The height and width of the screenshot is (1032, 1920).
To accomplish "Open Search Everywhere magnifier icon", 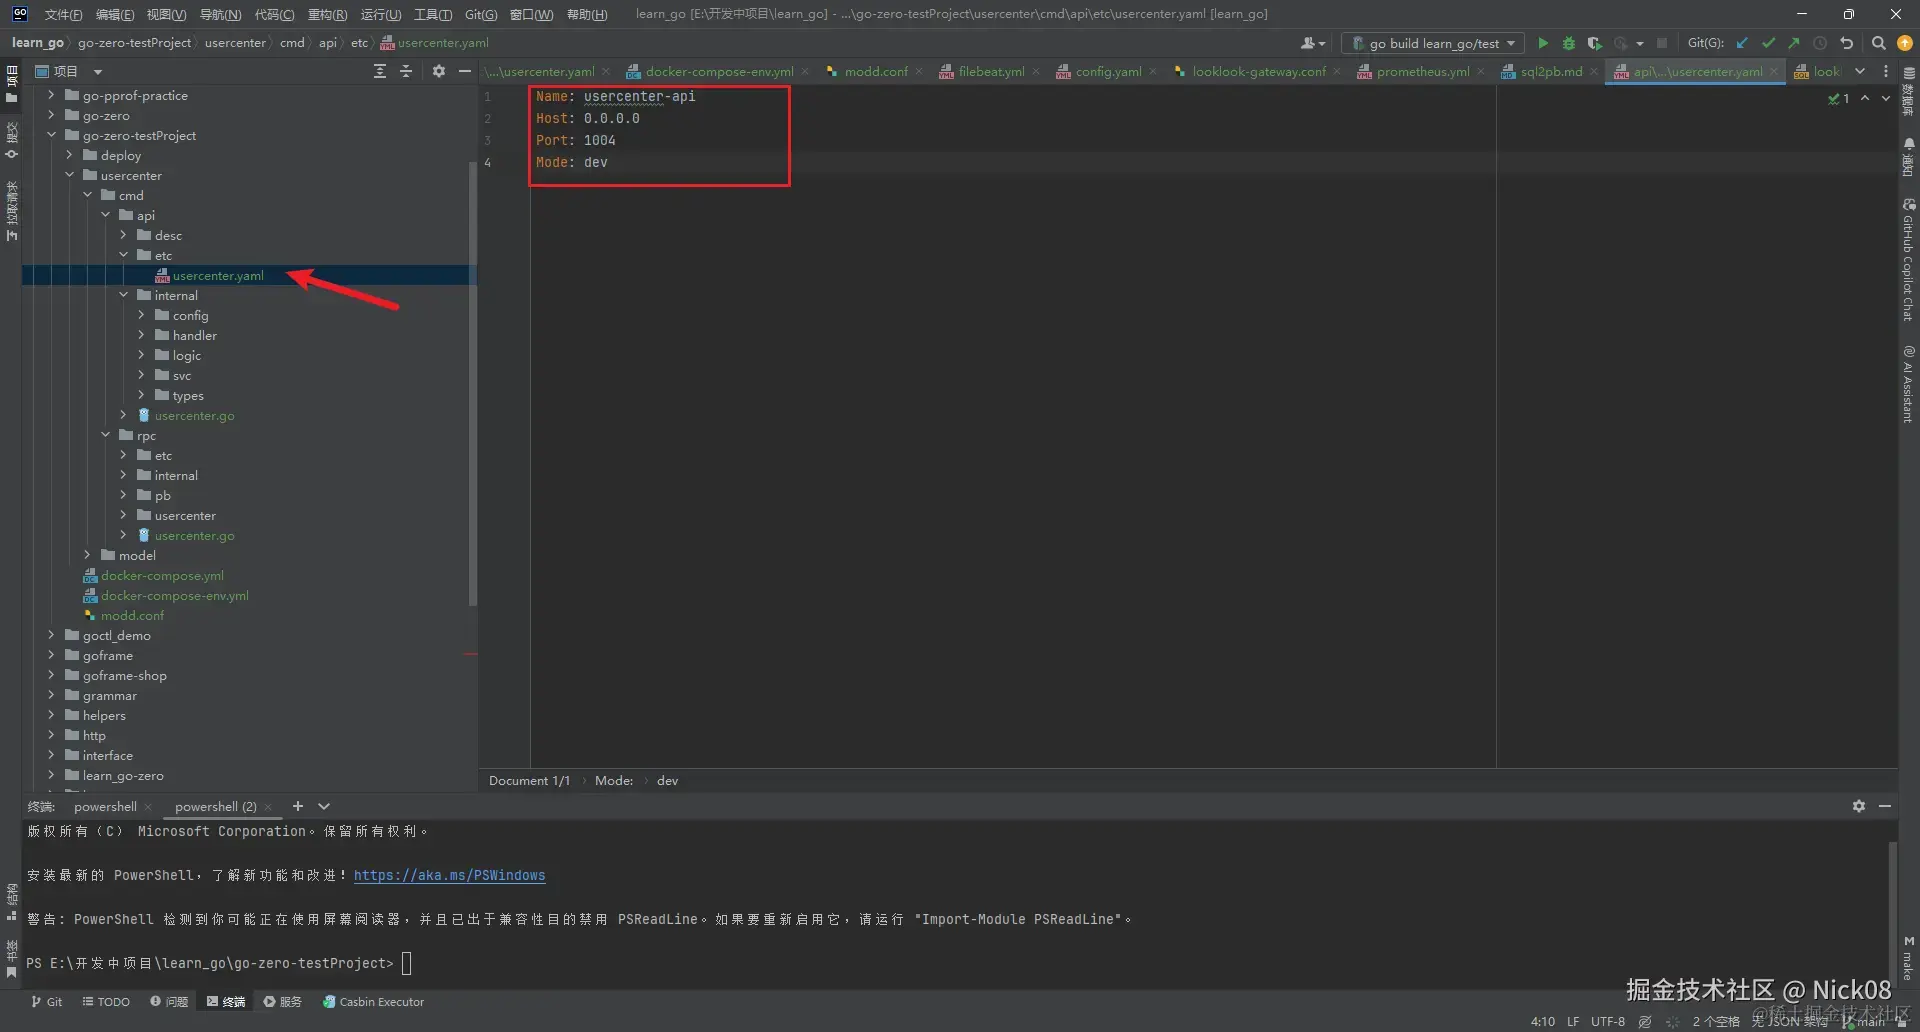I will point(1879,43).
